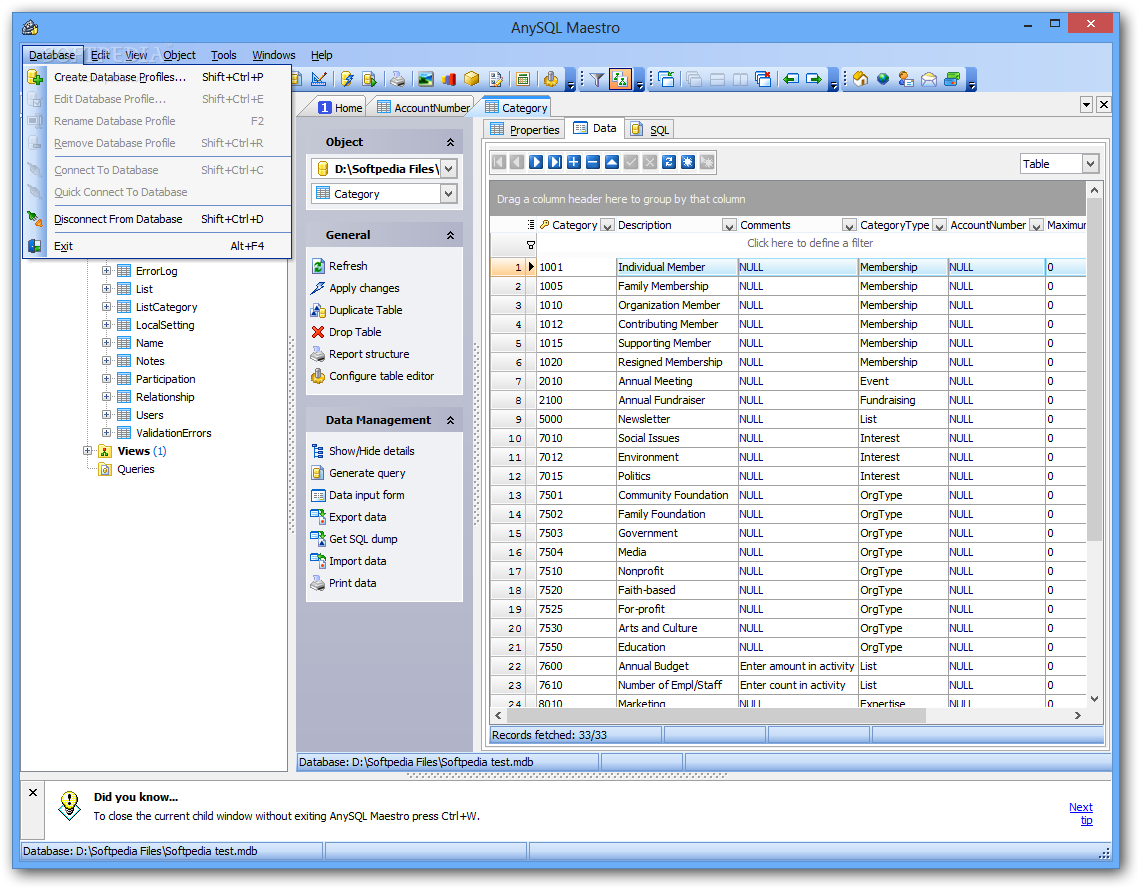
Task: Refresh data with the navigator refresh icon
Action: point(669,162)
